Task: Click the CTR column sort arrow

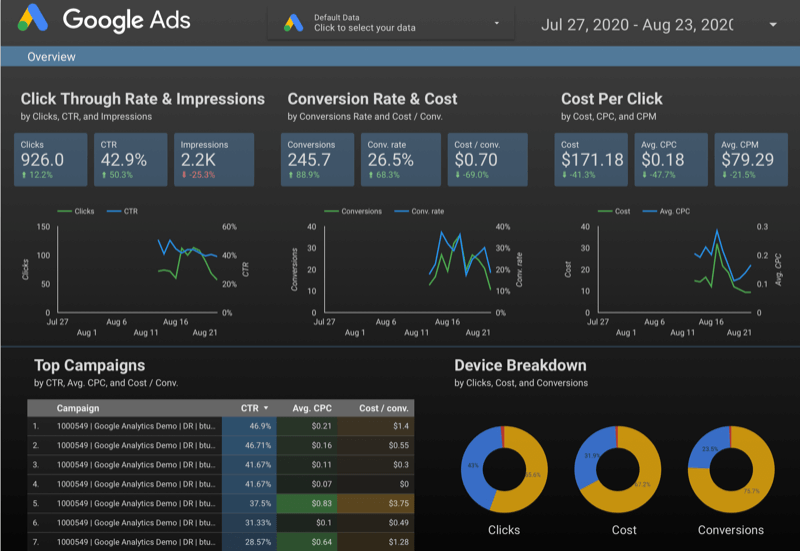Action: 266,408
